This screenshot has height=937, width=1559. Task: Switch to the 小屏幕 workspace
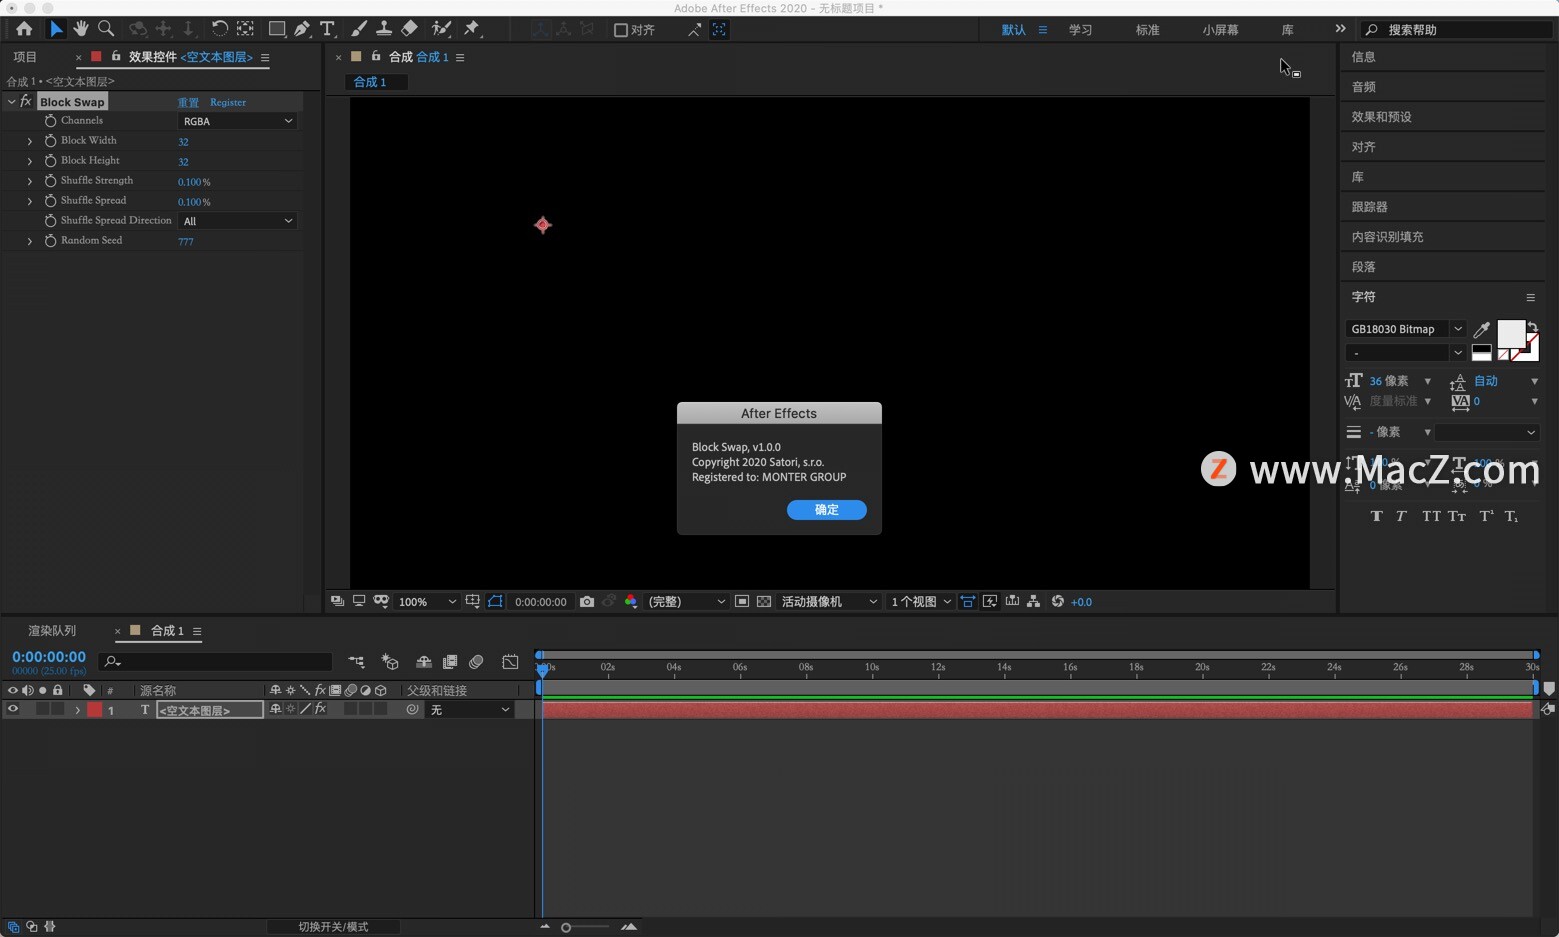click(x=1220, y=30)
